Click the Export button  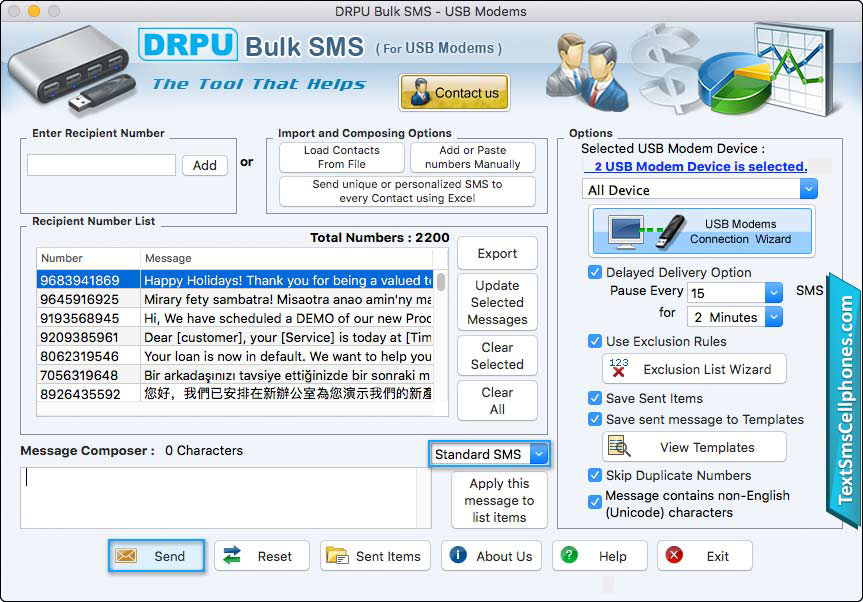click(497, 253)
